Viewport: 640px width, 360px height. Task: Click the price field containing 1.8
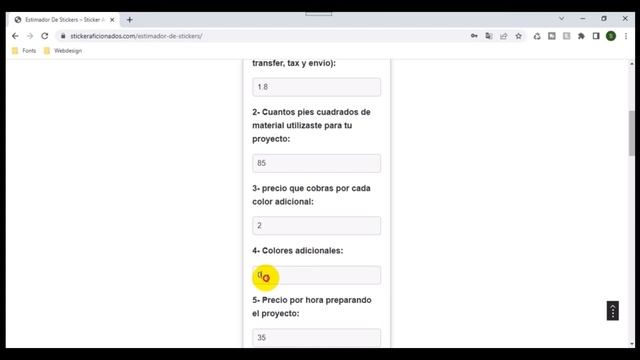[x=316, y=87]
